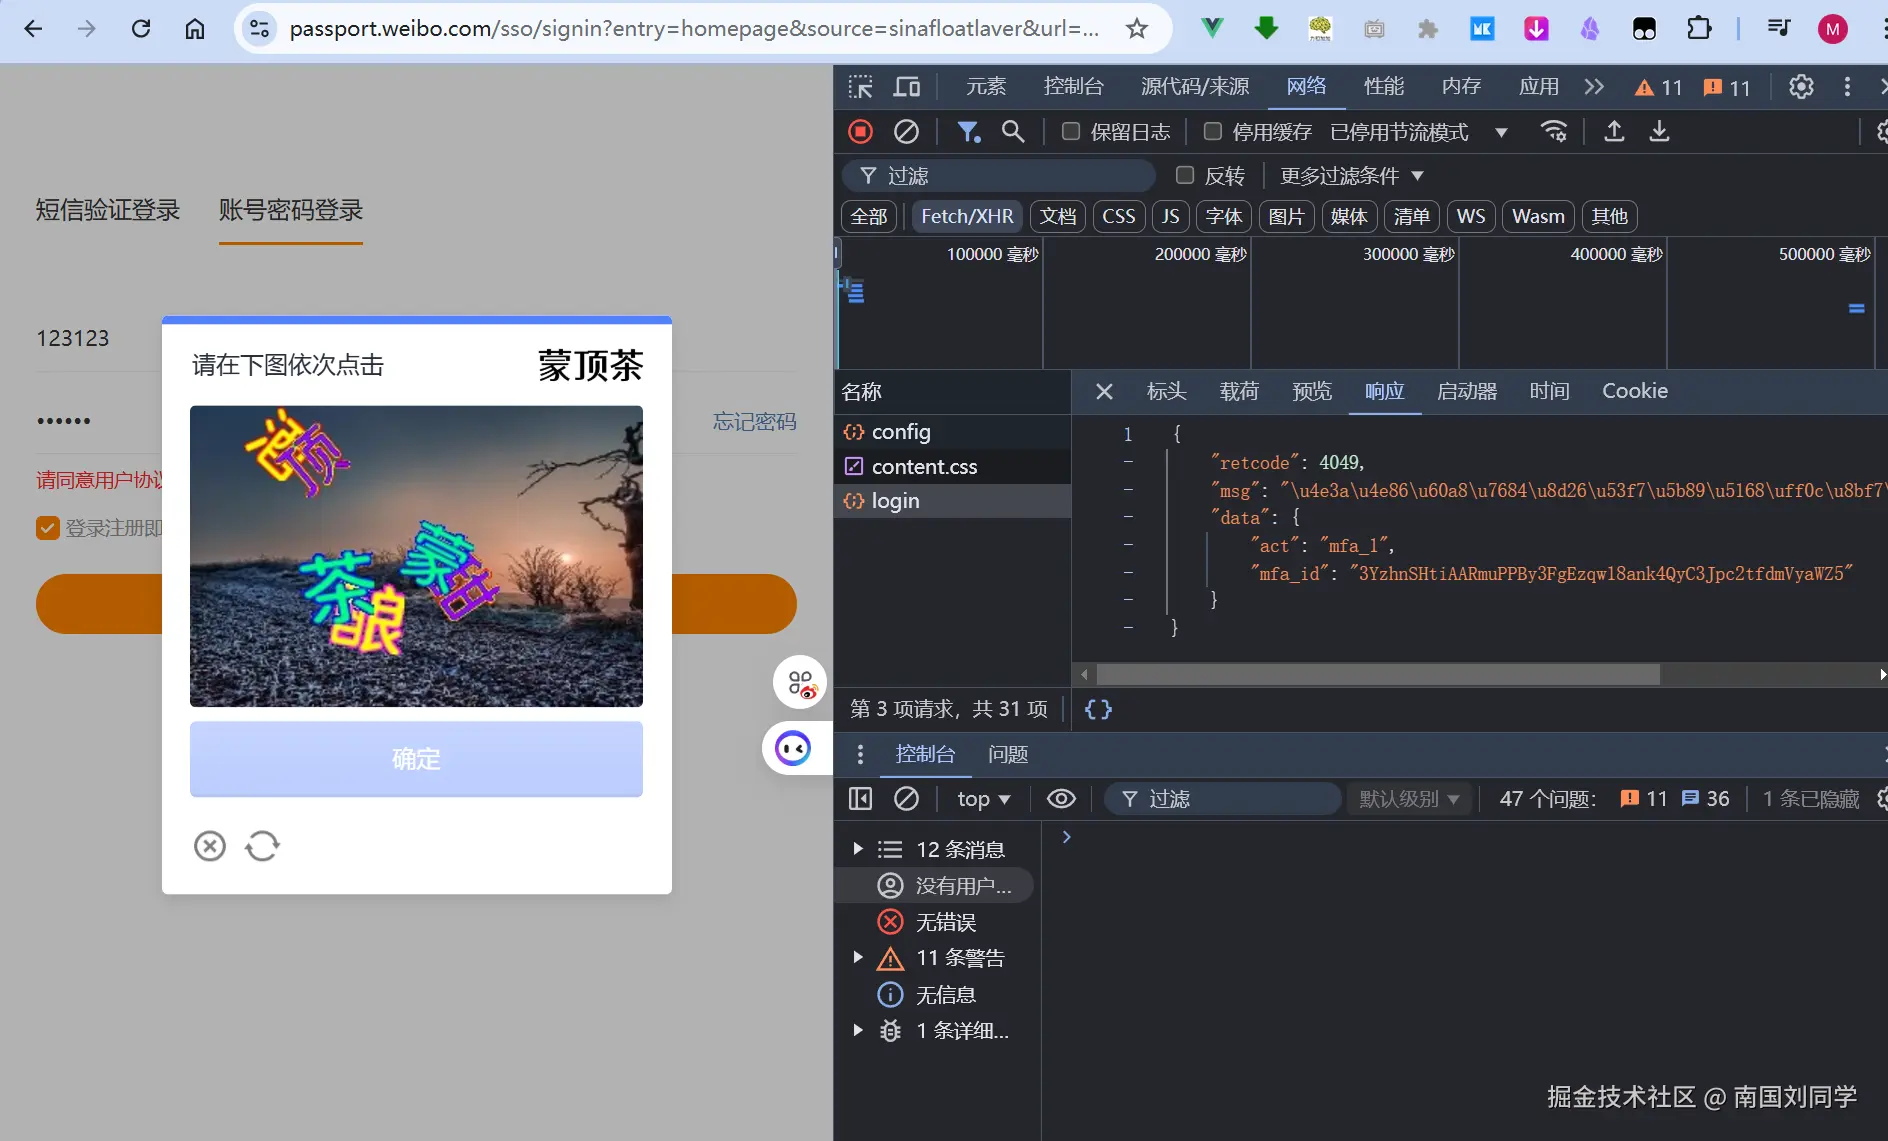Filter requests by WS type

1471,216
